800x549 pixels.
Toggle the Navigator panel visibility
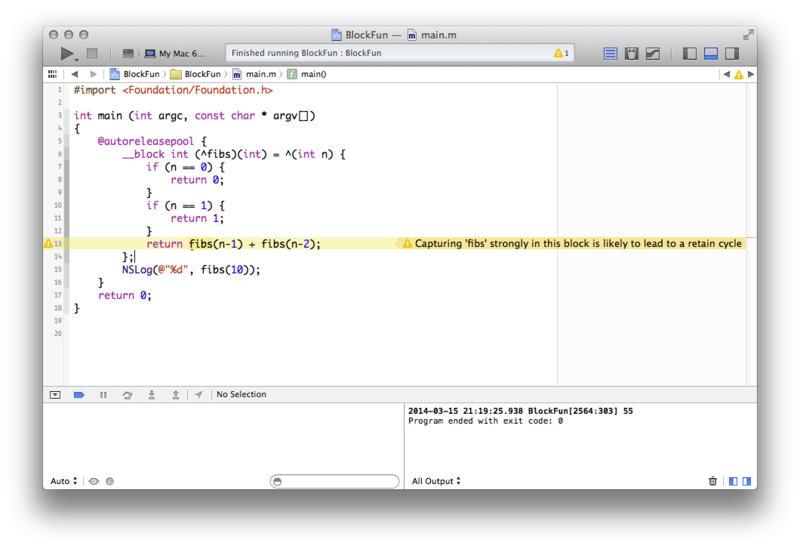[690, 53]
